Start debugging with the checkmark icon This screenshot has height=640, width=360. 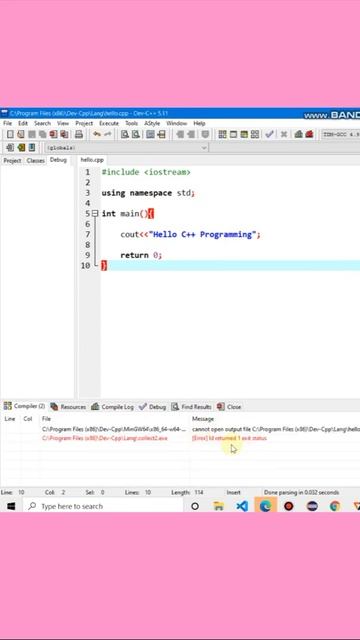click(269, 134)
